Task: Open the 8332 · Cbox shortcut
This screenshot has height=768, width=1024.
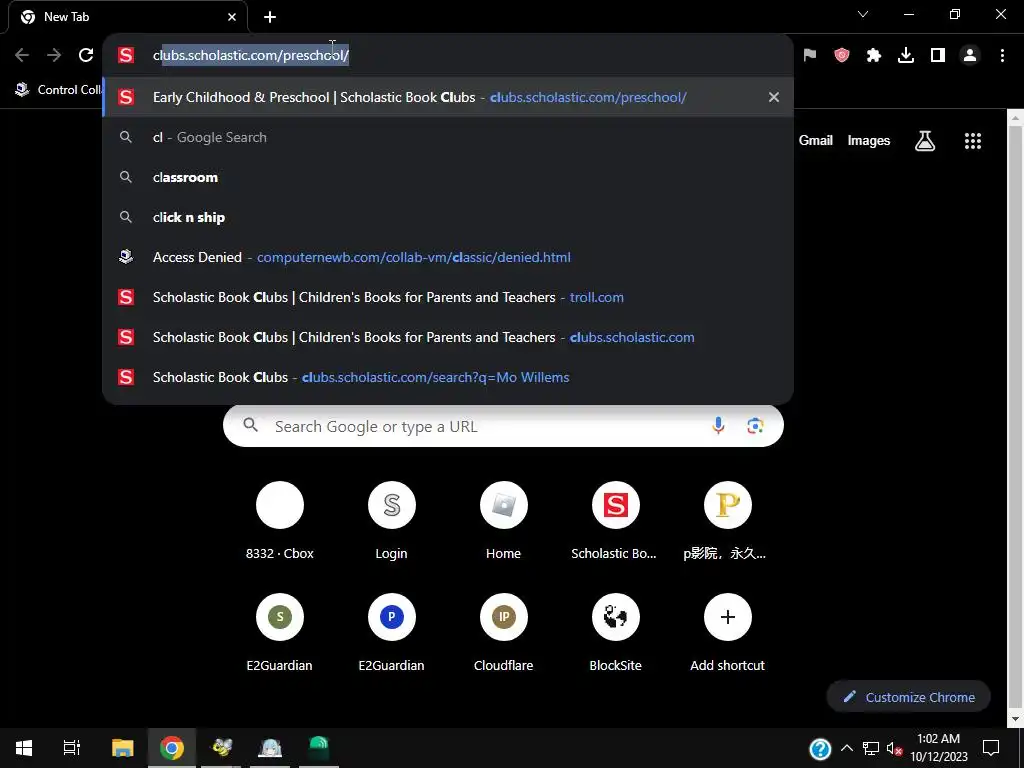Action: [280, 522]
